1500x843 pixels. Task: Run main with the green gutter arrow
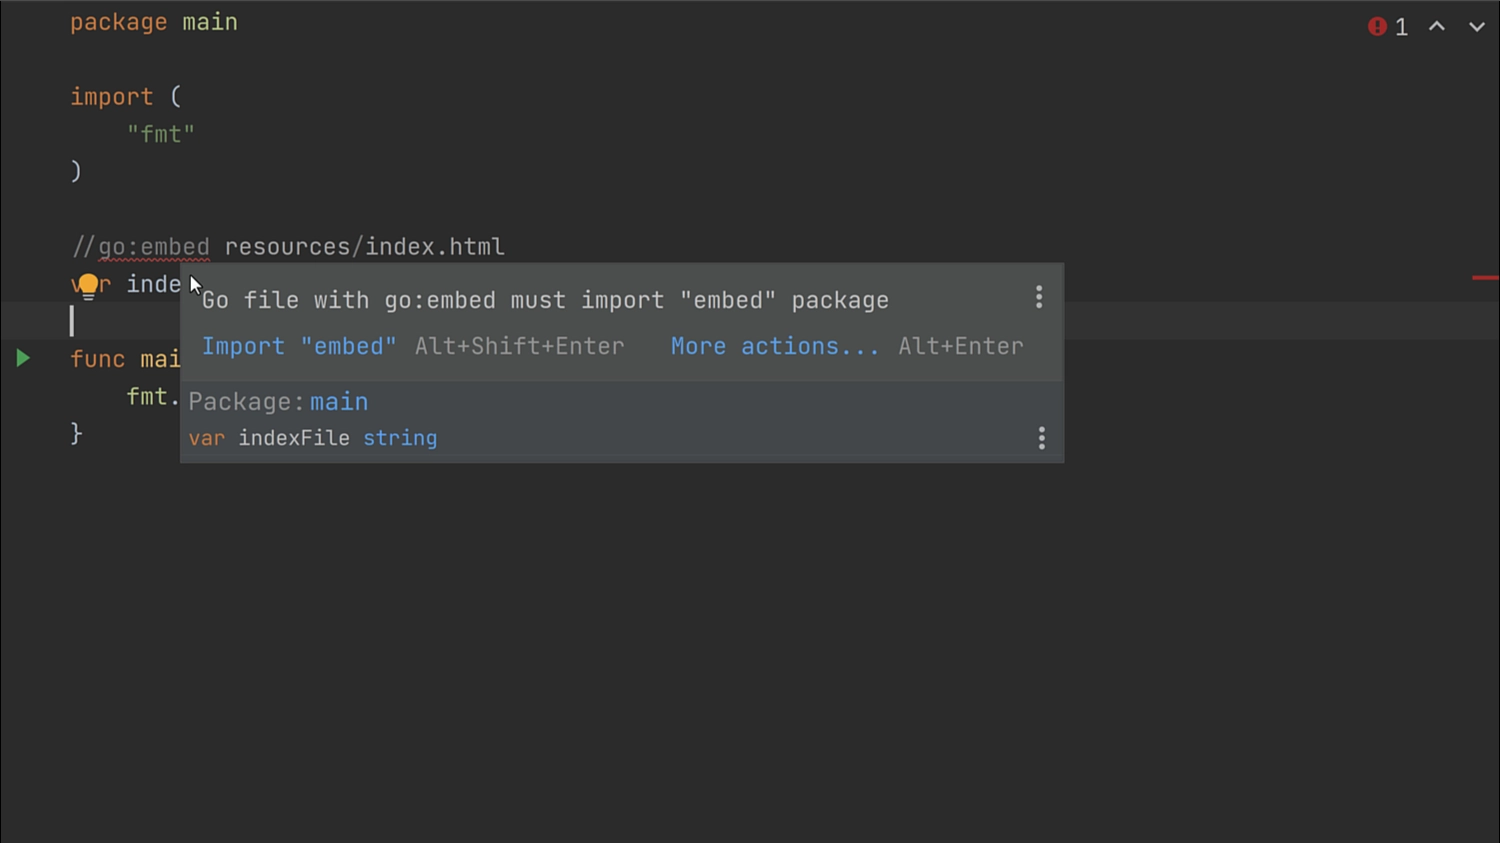(x=23, y=358)
